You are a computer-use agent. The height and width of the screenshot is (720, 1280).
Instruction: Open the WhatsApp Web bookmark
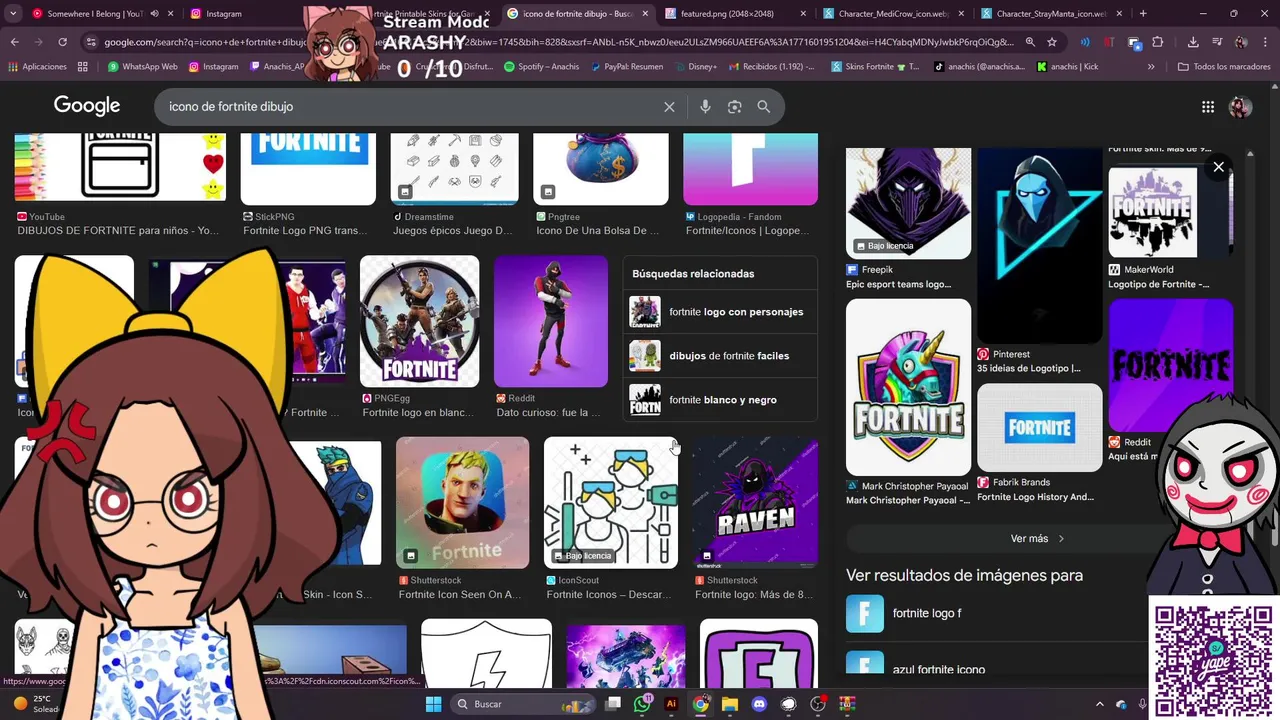point(142,66)
